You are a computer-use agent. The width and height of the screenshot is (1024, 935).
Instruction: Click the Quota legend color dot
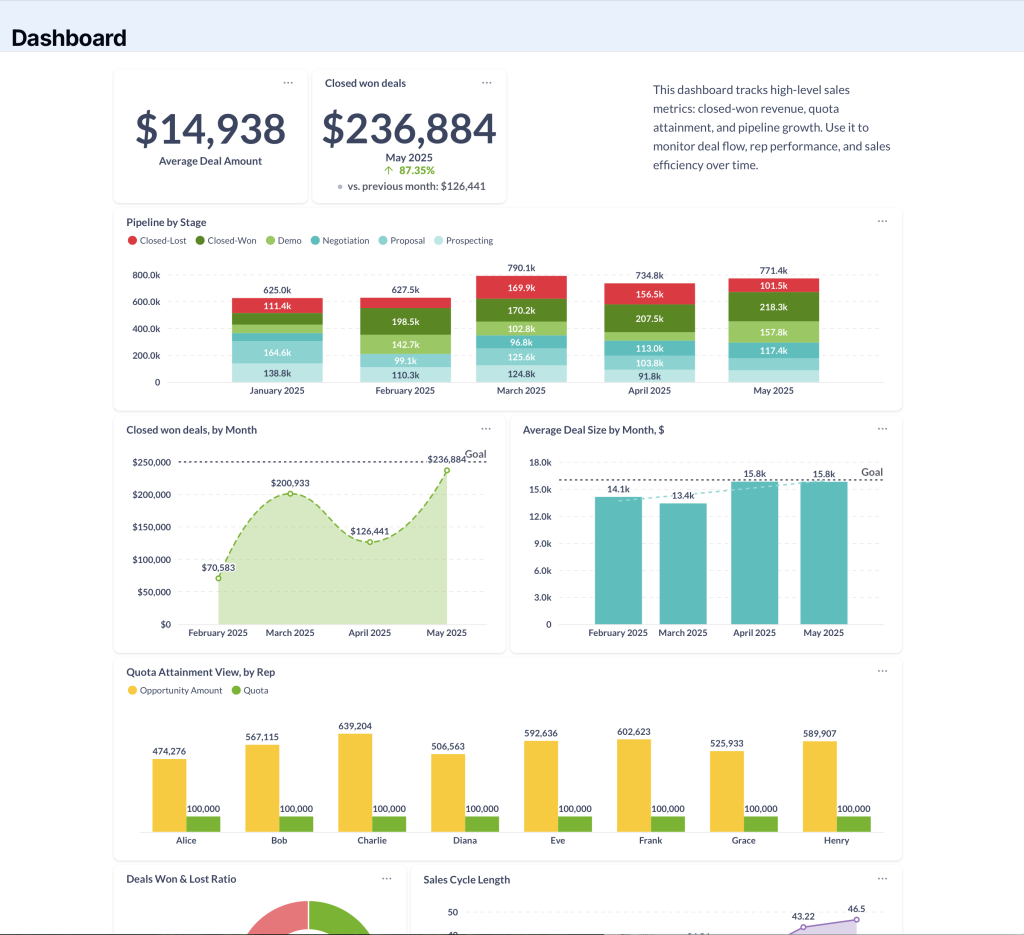pos(236,691)
